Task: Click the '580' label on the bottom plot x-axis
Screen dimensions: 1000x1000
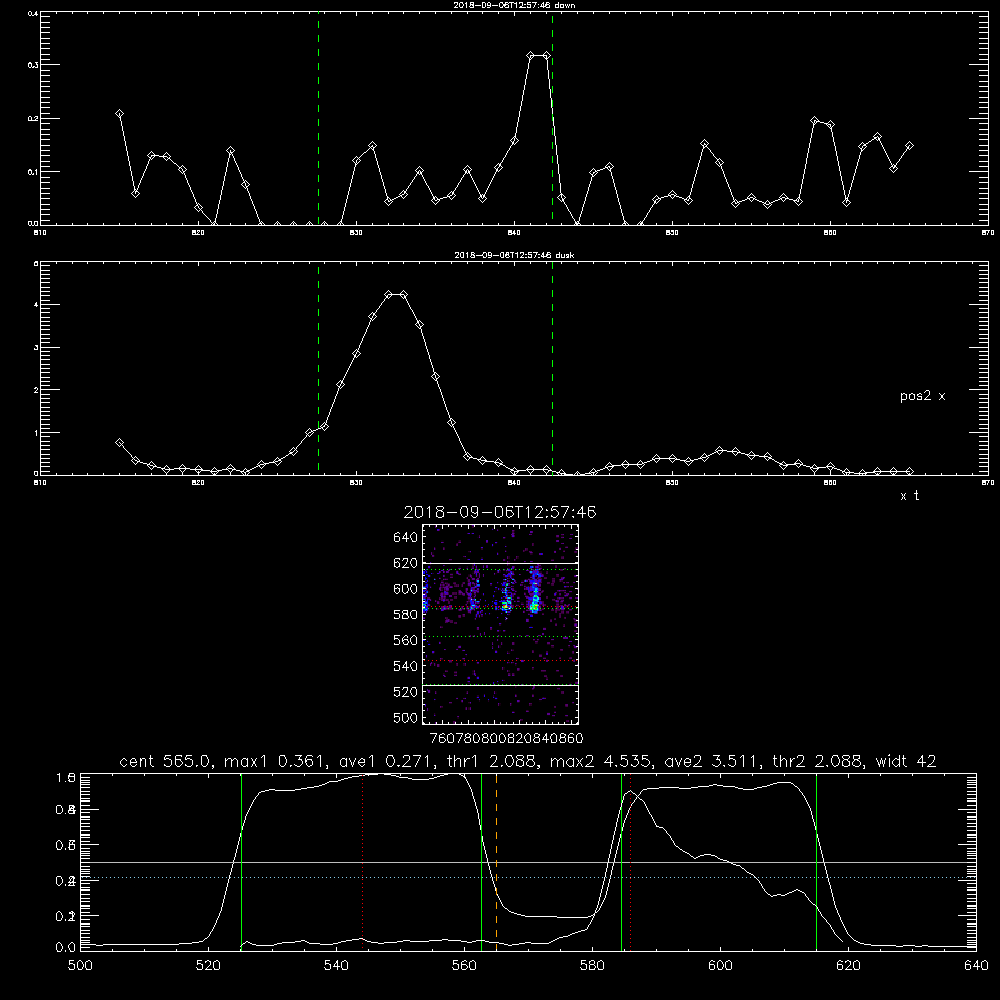Action: point(592,966)
